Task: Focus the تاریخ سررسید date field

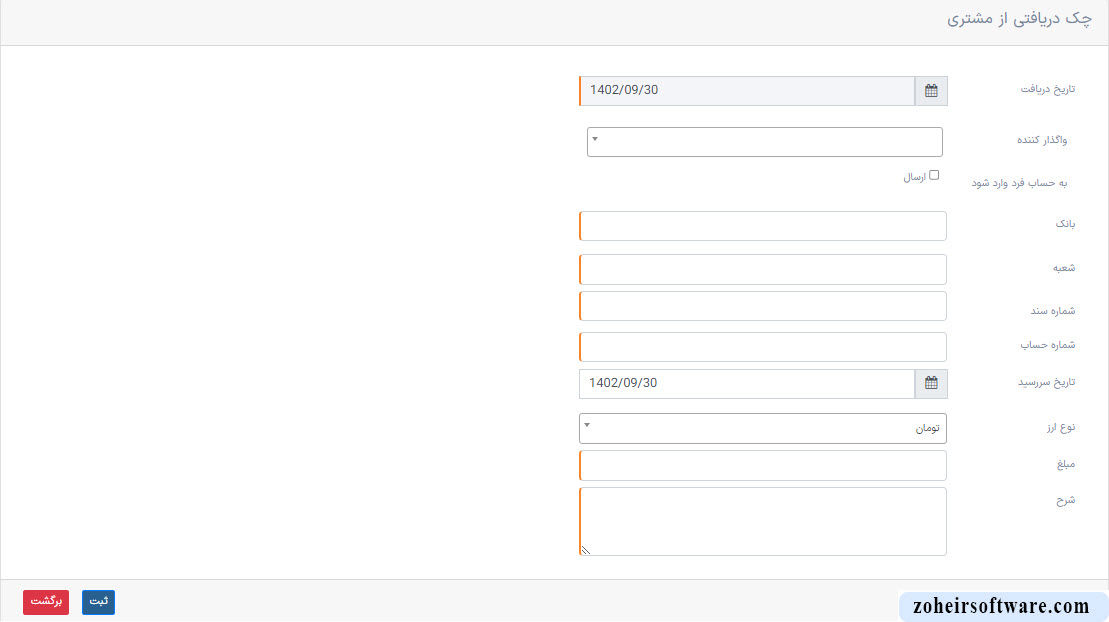Action: [747, 383]
